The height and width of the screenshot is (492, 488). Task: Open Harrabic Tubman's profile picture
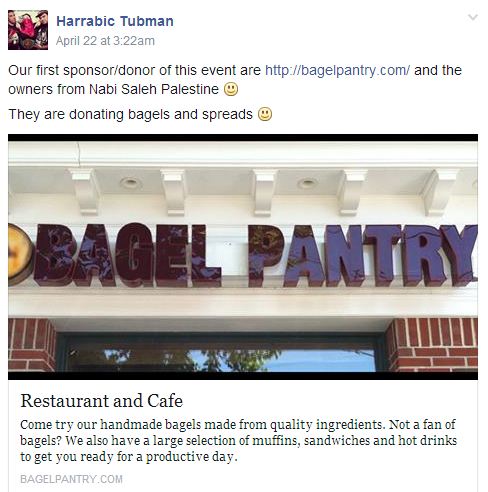point(28,30)
